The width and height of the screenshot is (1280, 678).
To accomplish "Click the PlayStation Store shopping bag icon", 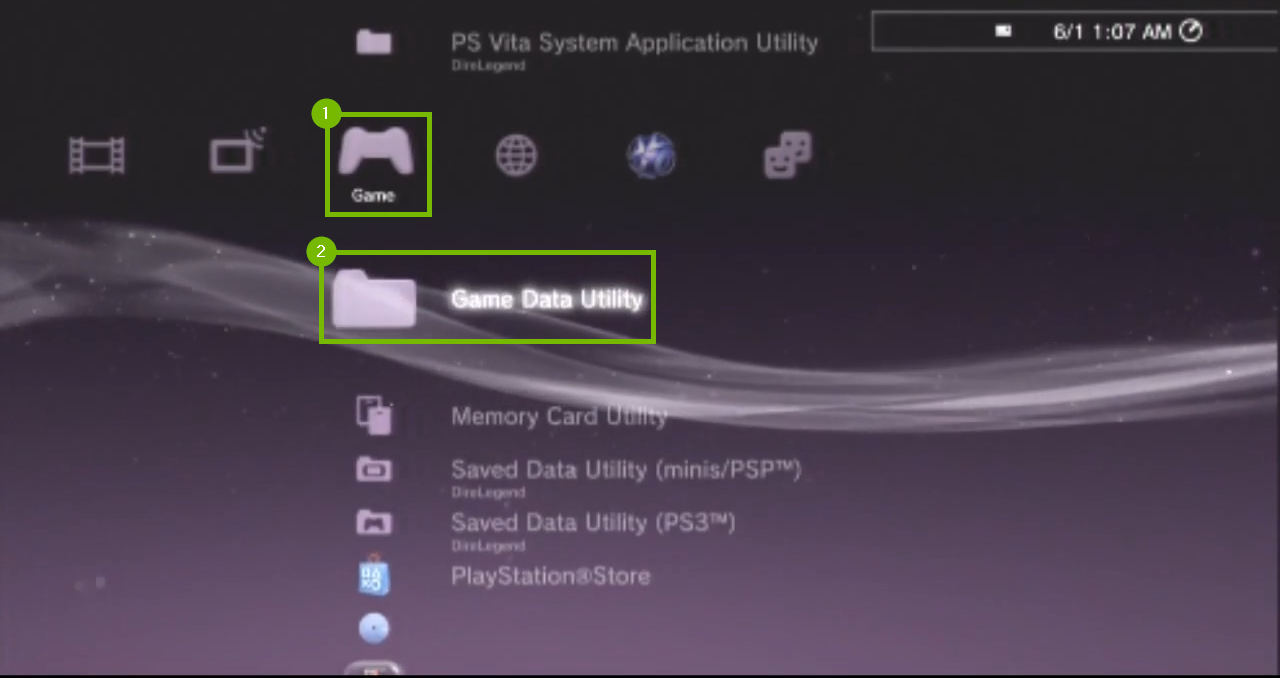I will pyautogui.click(x=373, y=576).
